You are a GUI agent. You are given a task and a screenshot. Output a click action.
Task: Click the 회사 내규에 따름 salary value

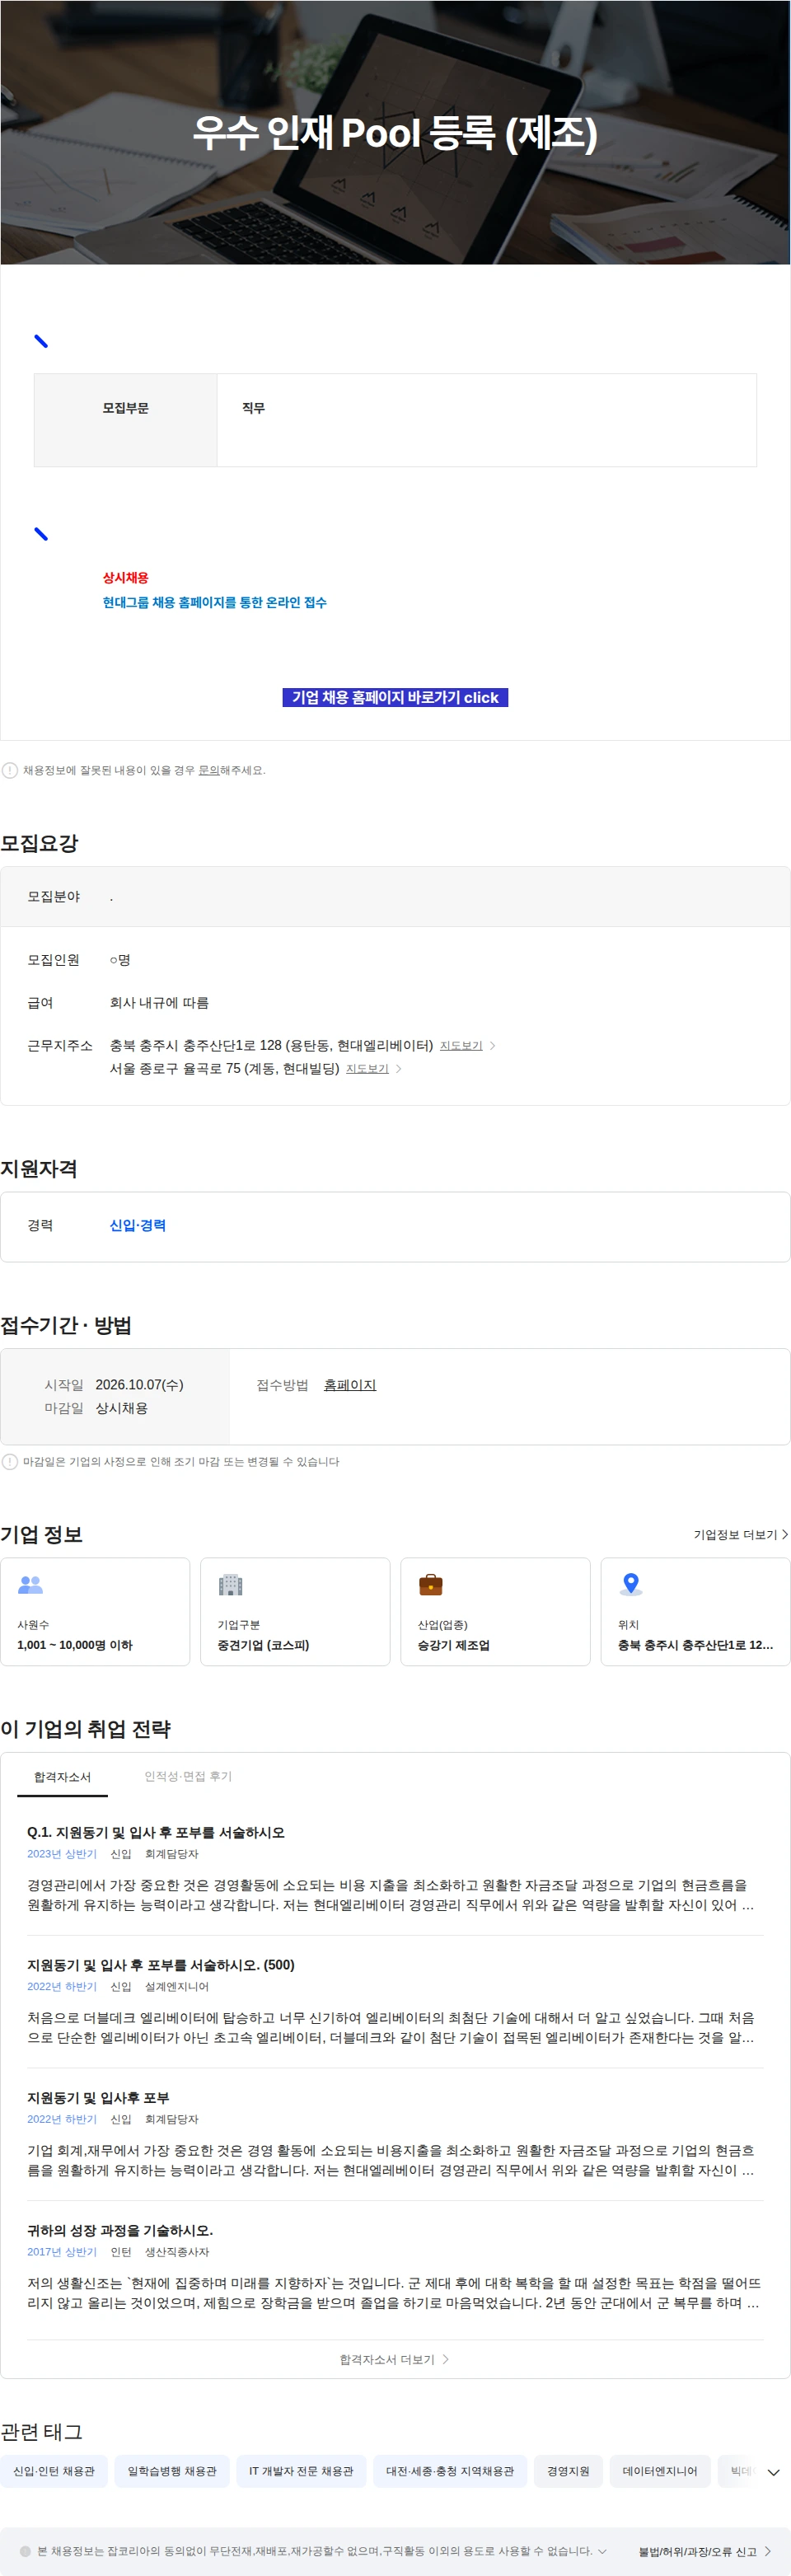pos(159,1002)
